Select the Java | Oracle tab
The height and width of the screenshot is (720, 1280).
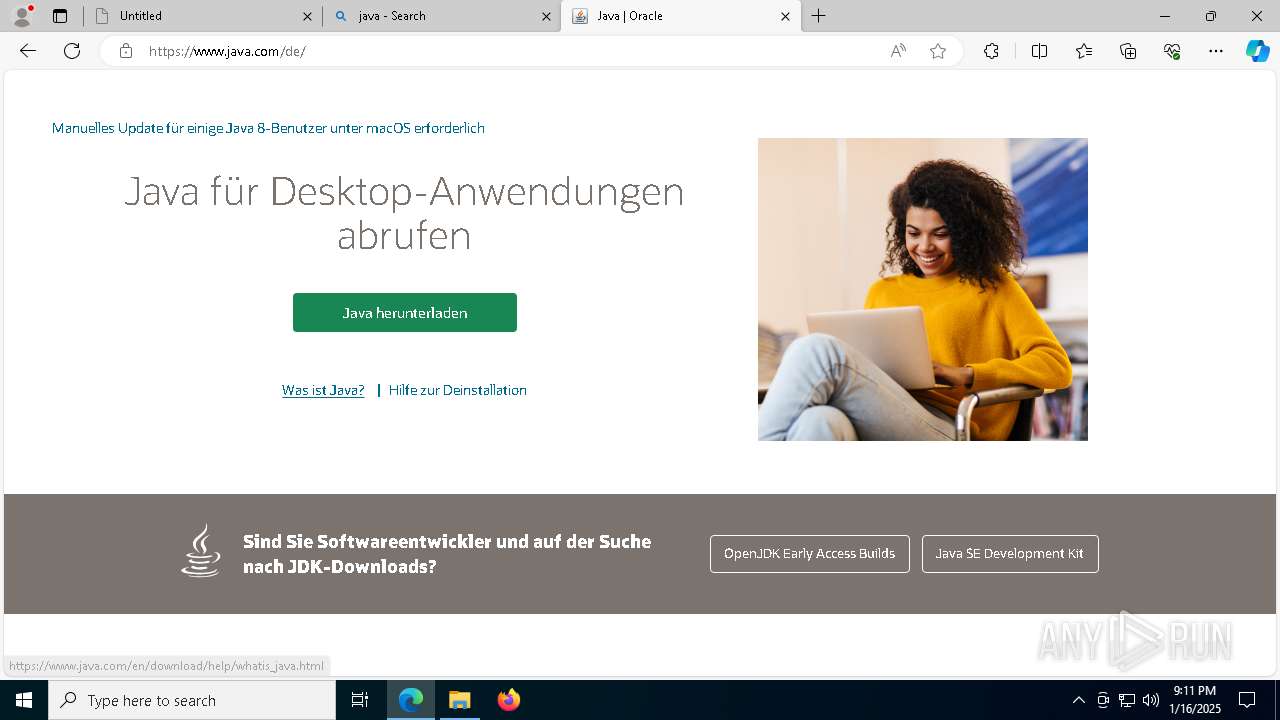681,16
